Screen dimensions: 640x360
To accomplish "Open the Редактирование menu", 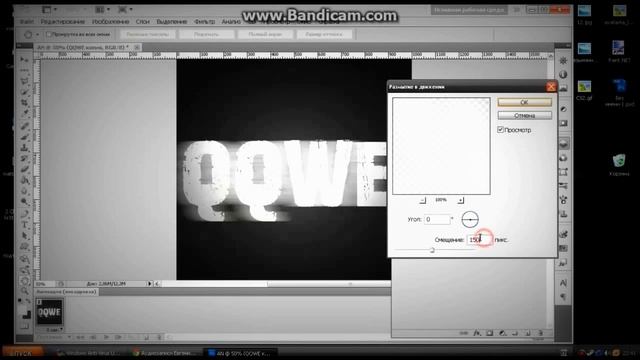I will [x=62, y=21].
